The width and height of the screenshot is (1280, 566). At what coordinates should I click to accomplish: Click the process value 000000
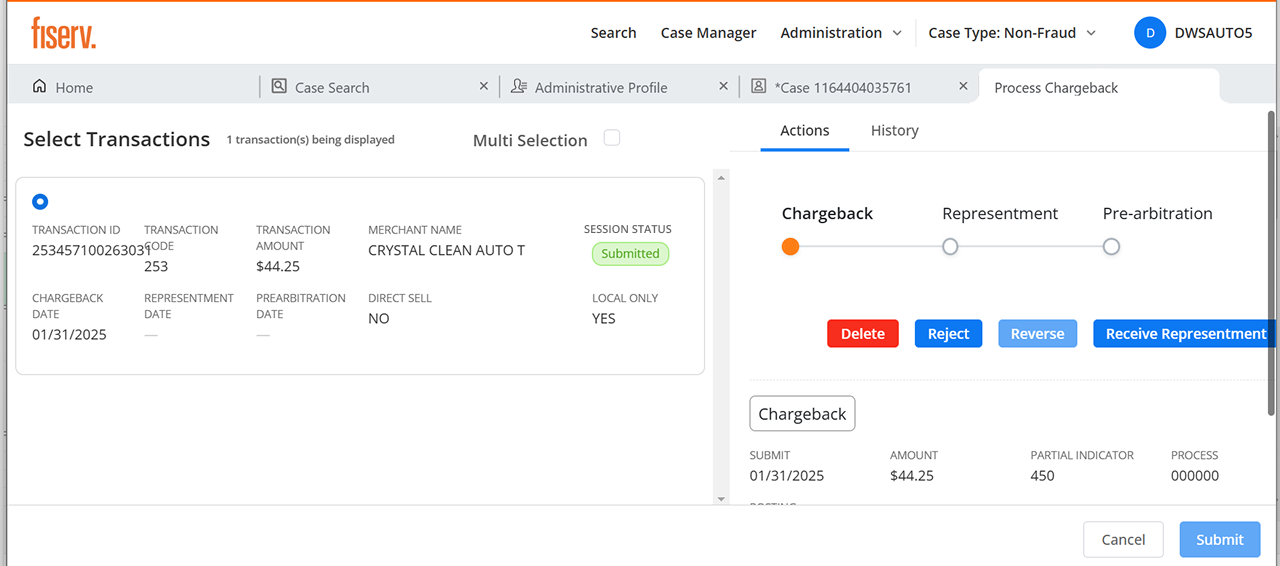1195,476
